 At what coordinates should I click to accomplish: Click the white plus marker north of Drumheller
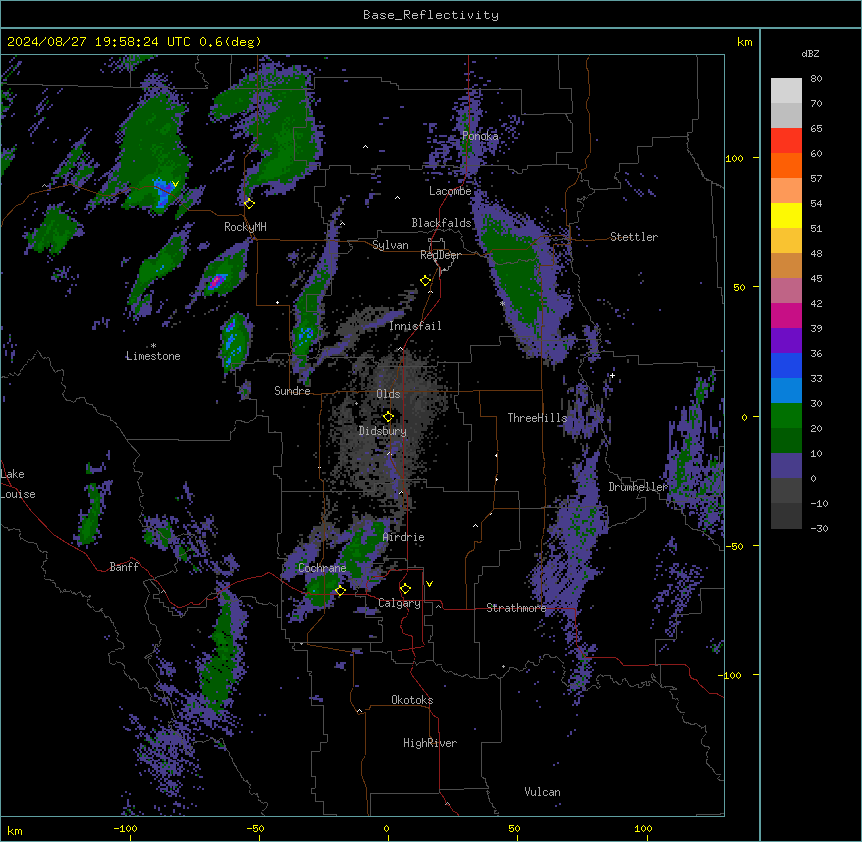click(x=612, y=375)
